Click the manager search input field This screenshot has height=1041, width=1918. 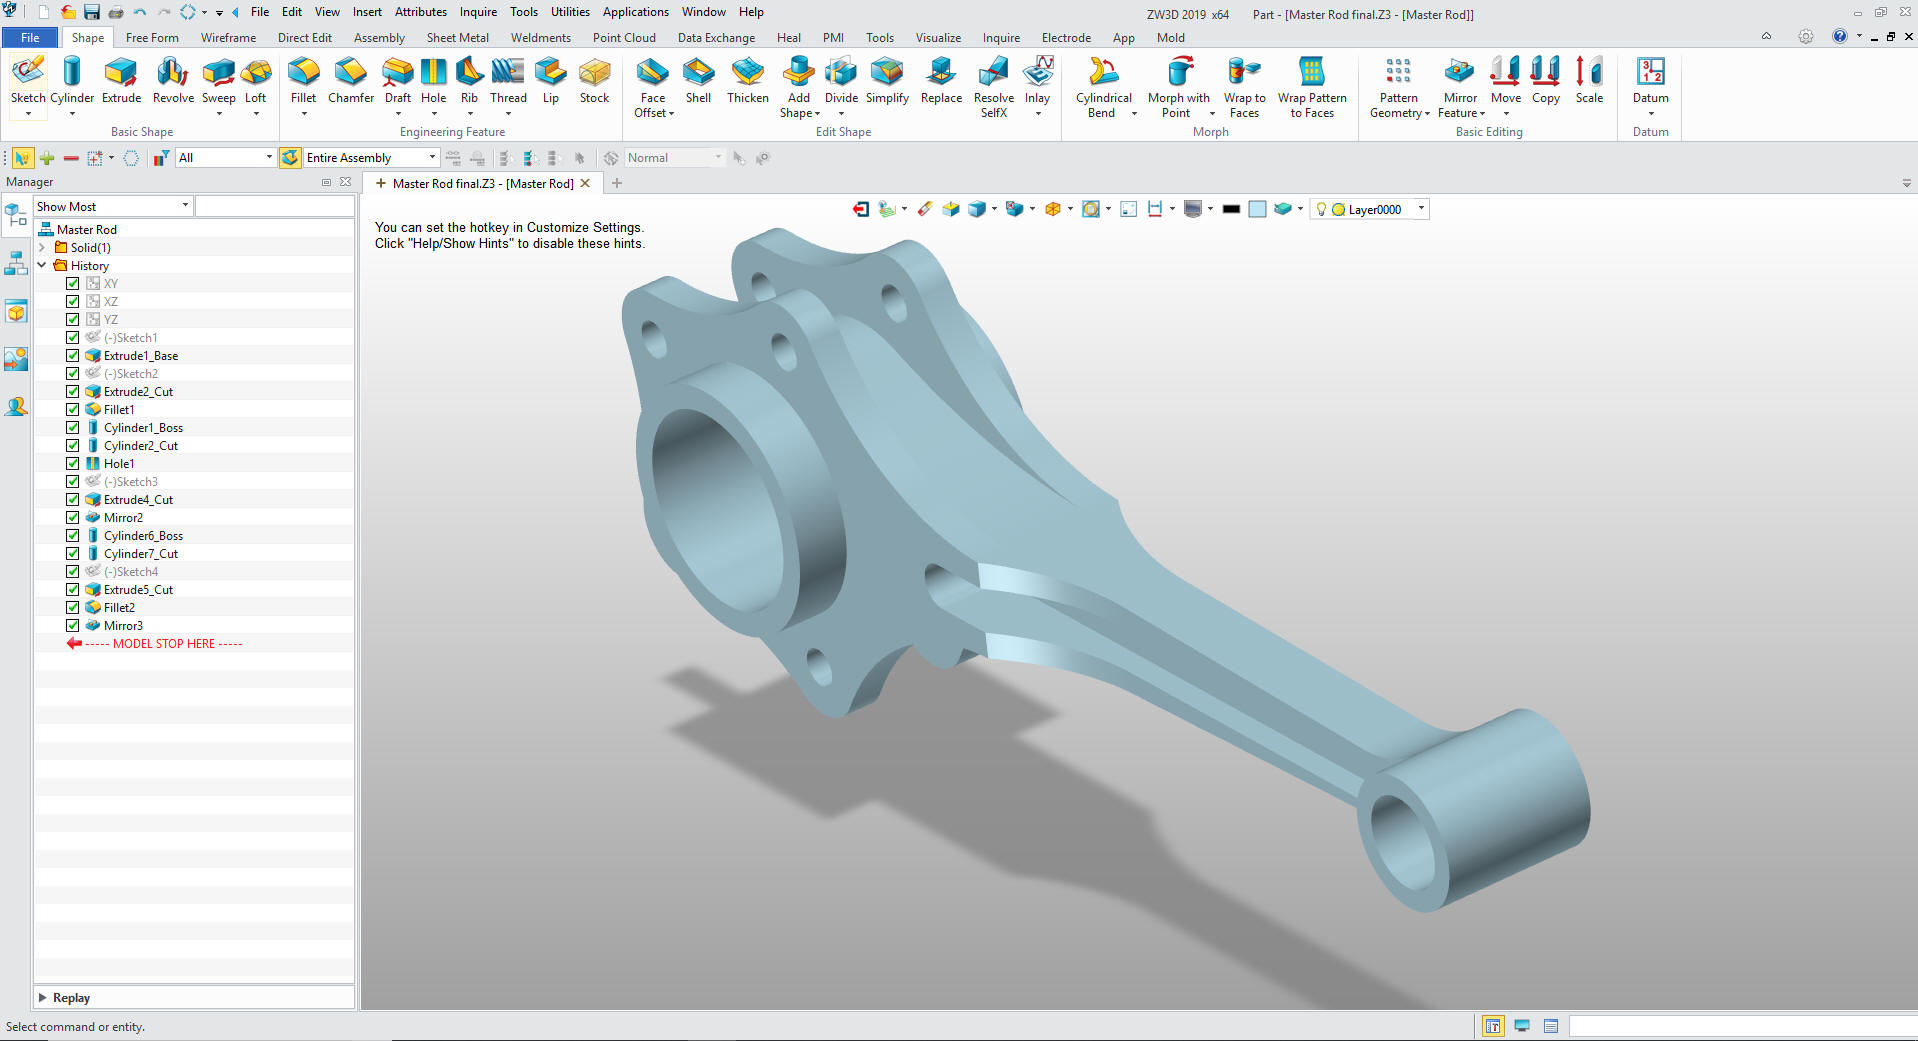[275, 207]
